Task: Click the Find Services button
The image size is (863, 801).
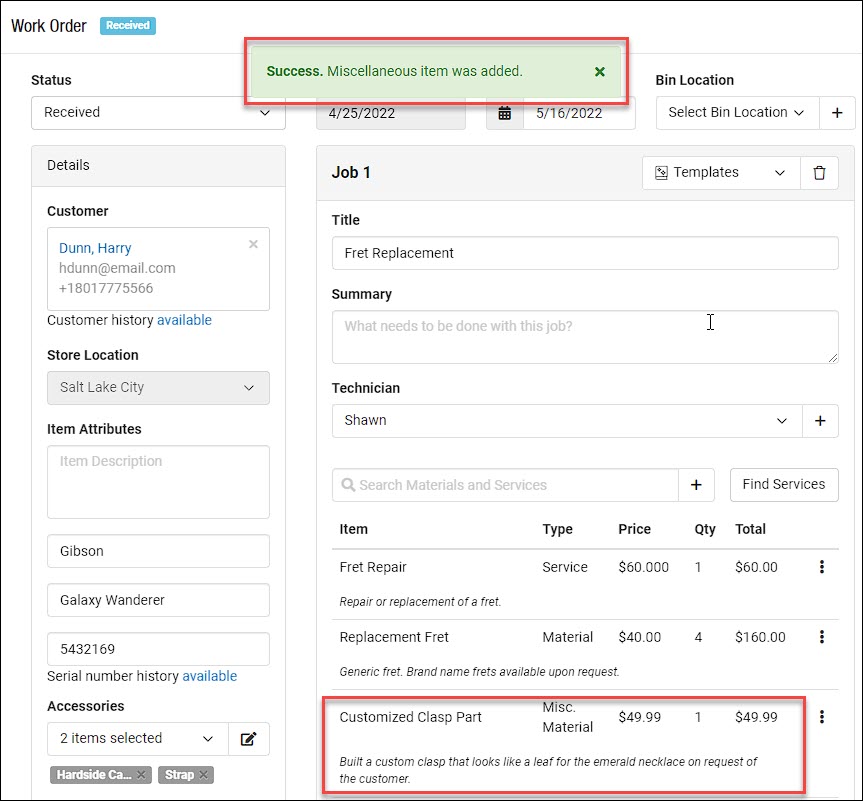Action: [783, 485]
